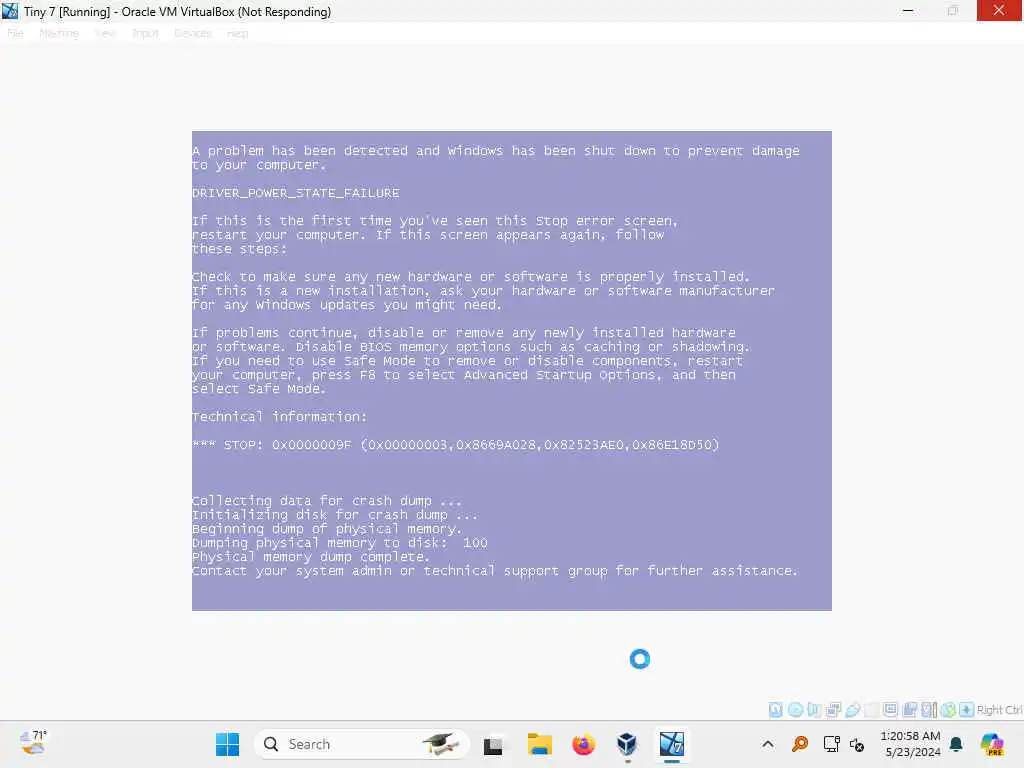Open the Input menu
The image size is (1024, 768).
click(x=145, y=33)
